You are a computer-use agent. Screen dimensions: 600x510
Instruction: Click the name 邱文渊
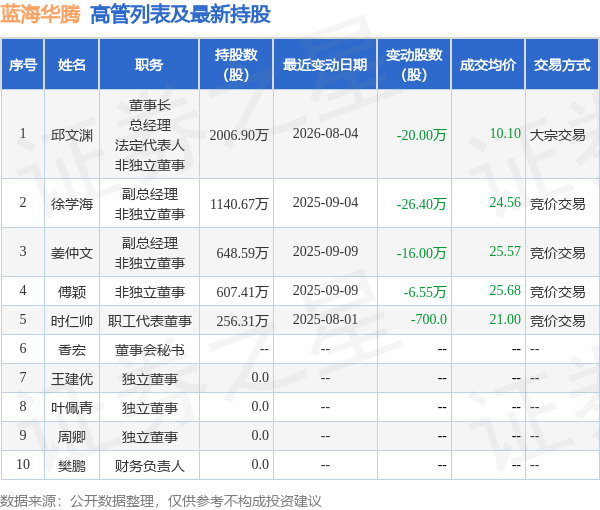click(x=72, y=135)
